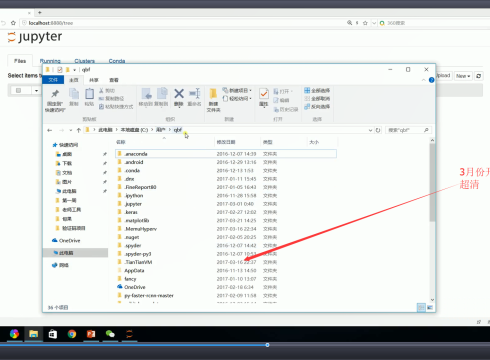The image size is (490, 360).
Task: Open the Jupyter selection dropdown arrow
Action: click(x=36, y=90)
